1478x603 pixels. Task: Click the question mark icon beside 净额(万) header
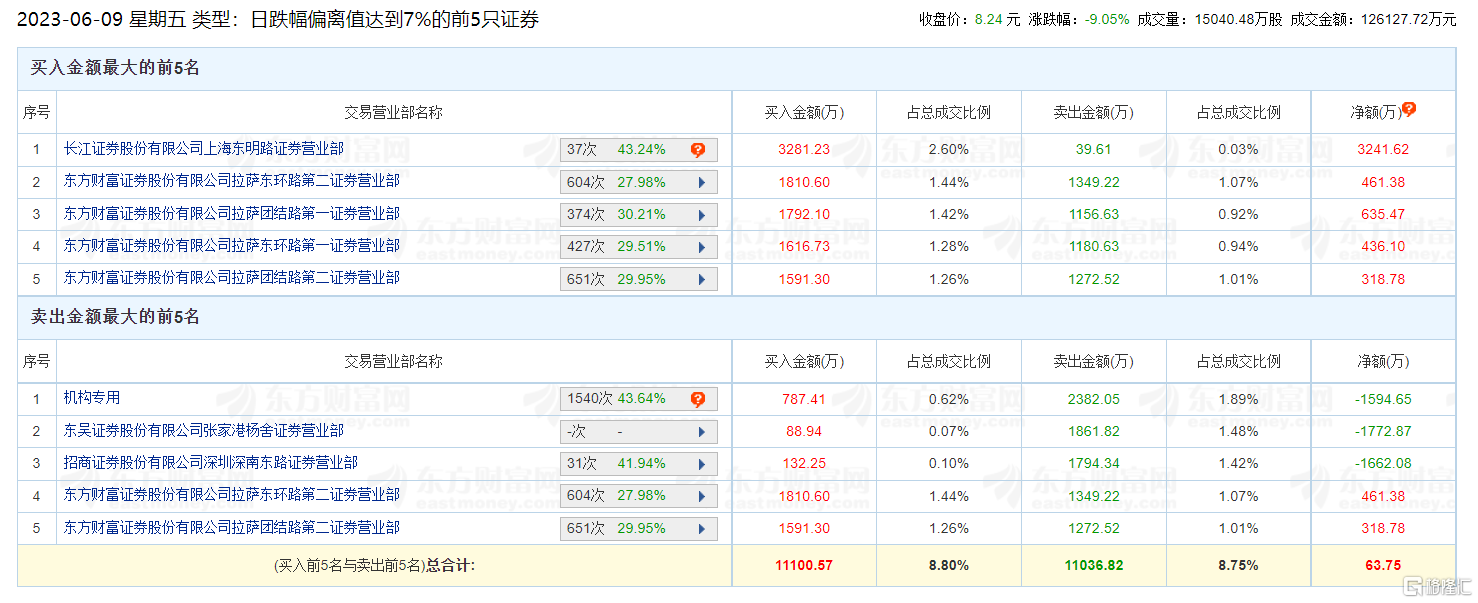[1409, 109]
